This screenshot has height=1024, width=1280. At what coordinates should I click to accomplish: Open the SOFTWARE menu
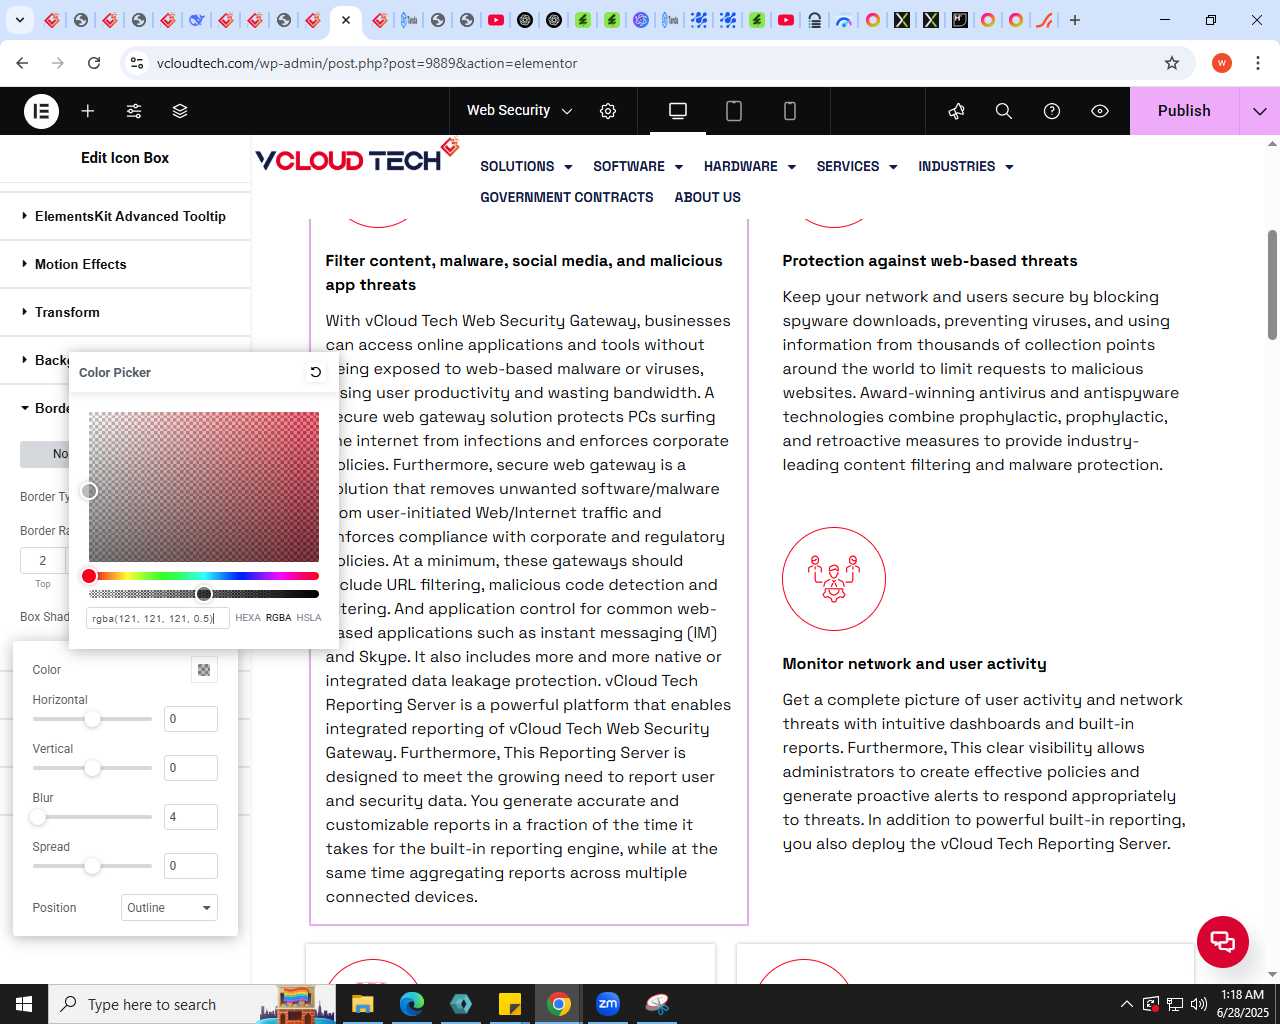pos(638,166)
